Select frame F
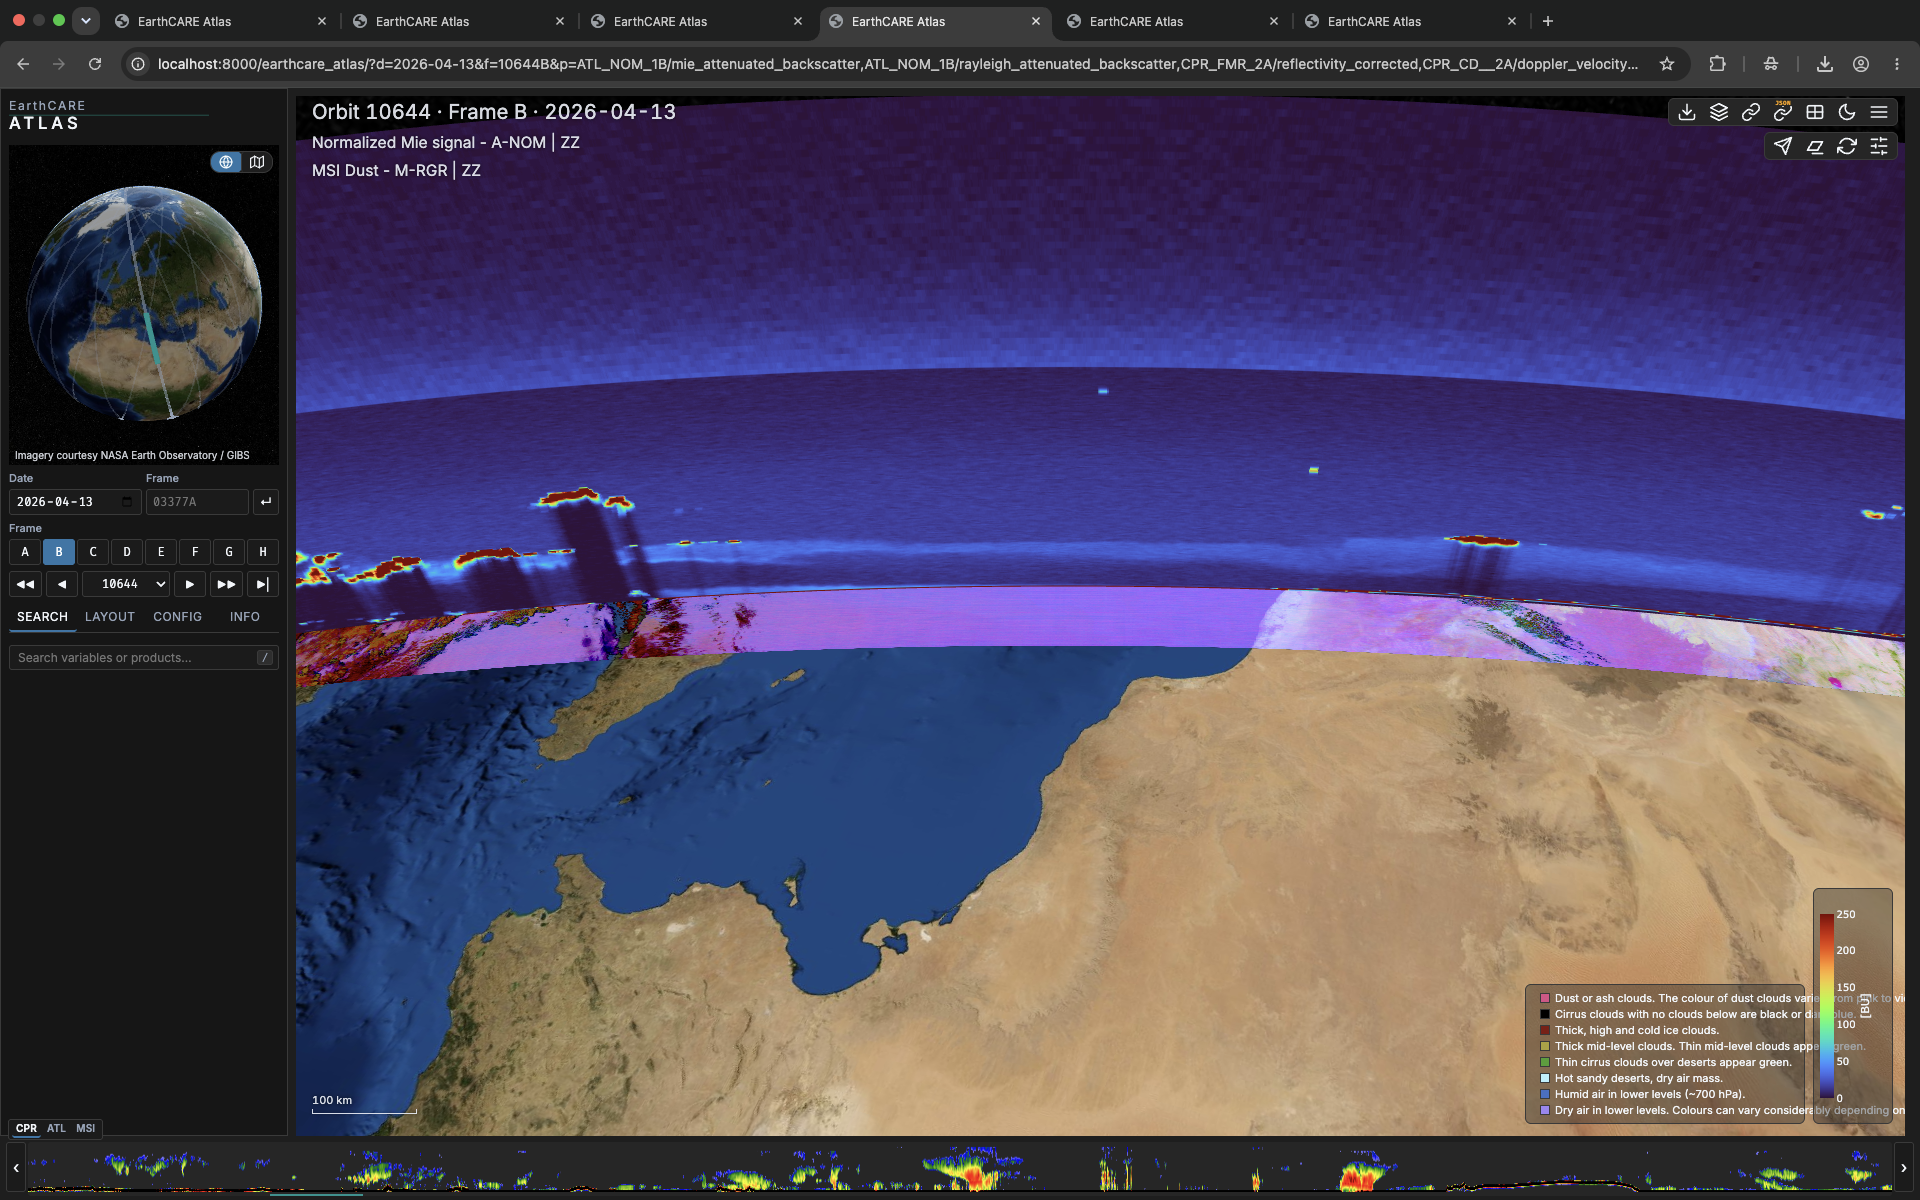The height and width of the screenshot is (1200, 1920). (x=195, y=552)
